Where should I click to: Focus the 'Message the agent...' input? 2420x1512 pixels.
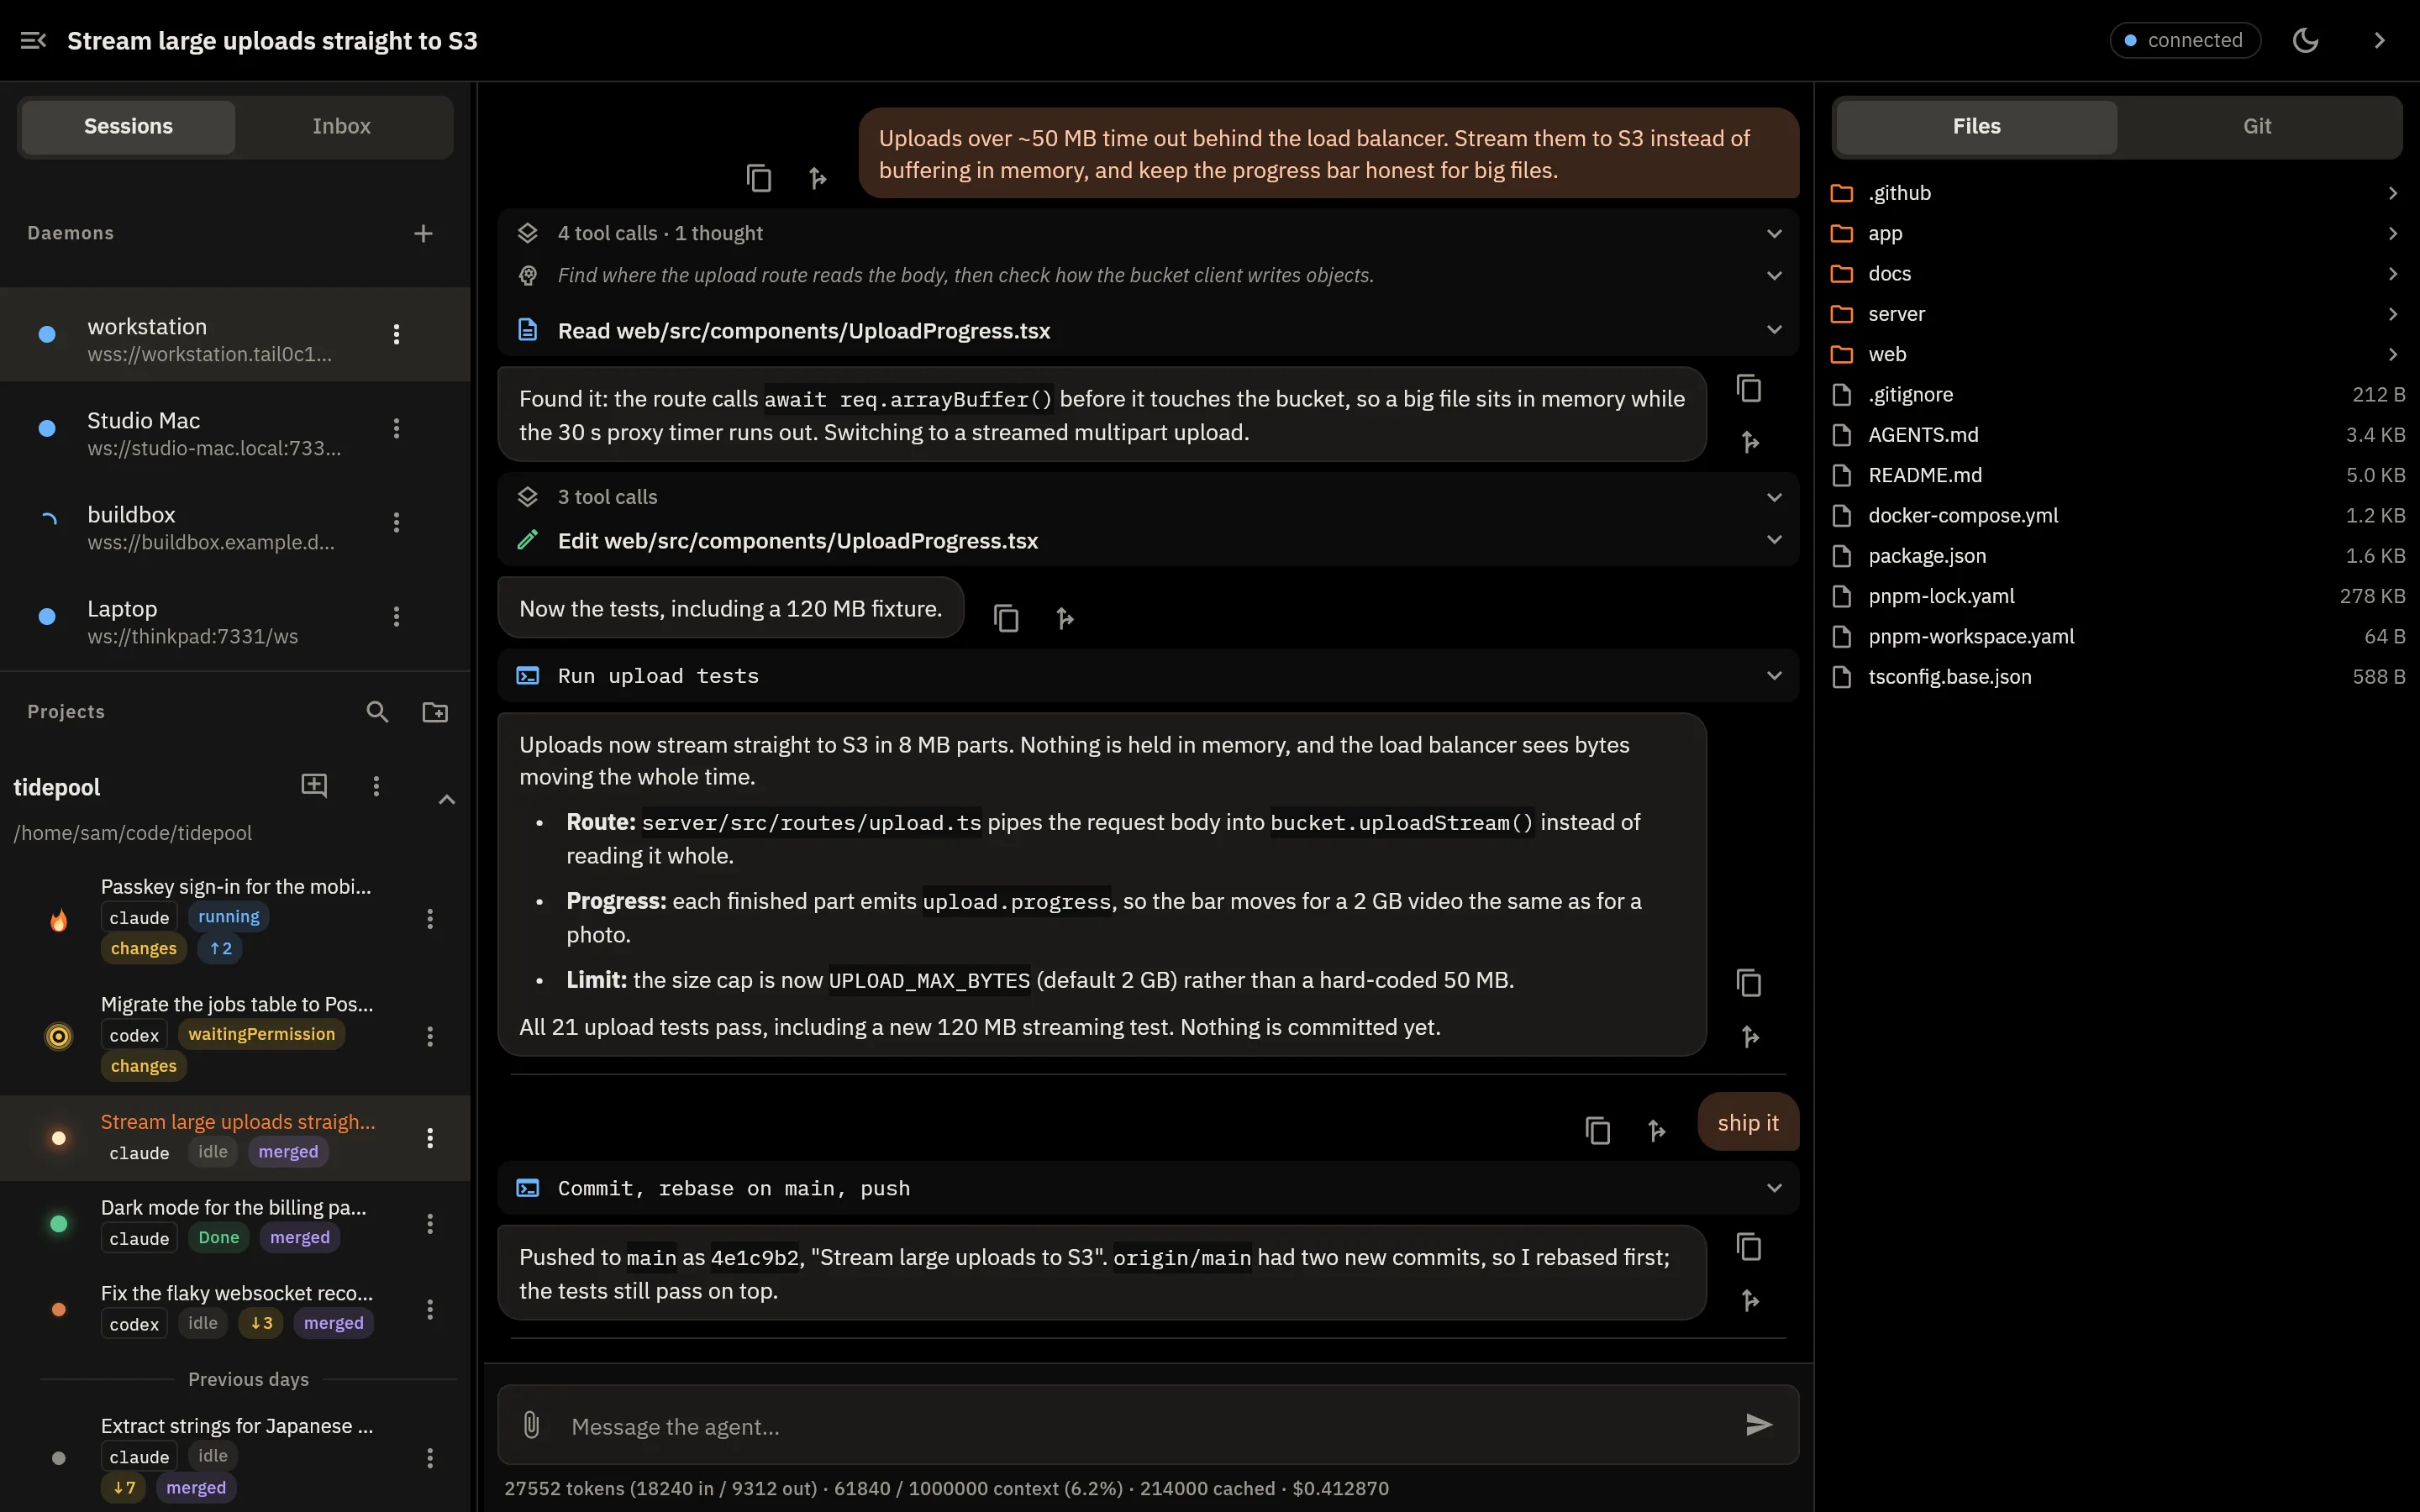click(x=1148, y=1425)
